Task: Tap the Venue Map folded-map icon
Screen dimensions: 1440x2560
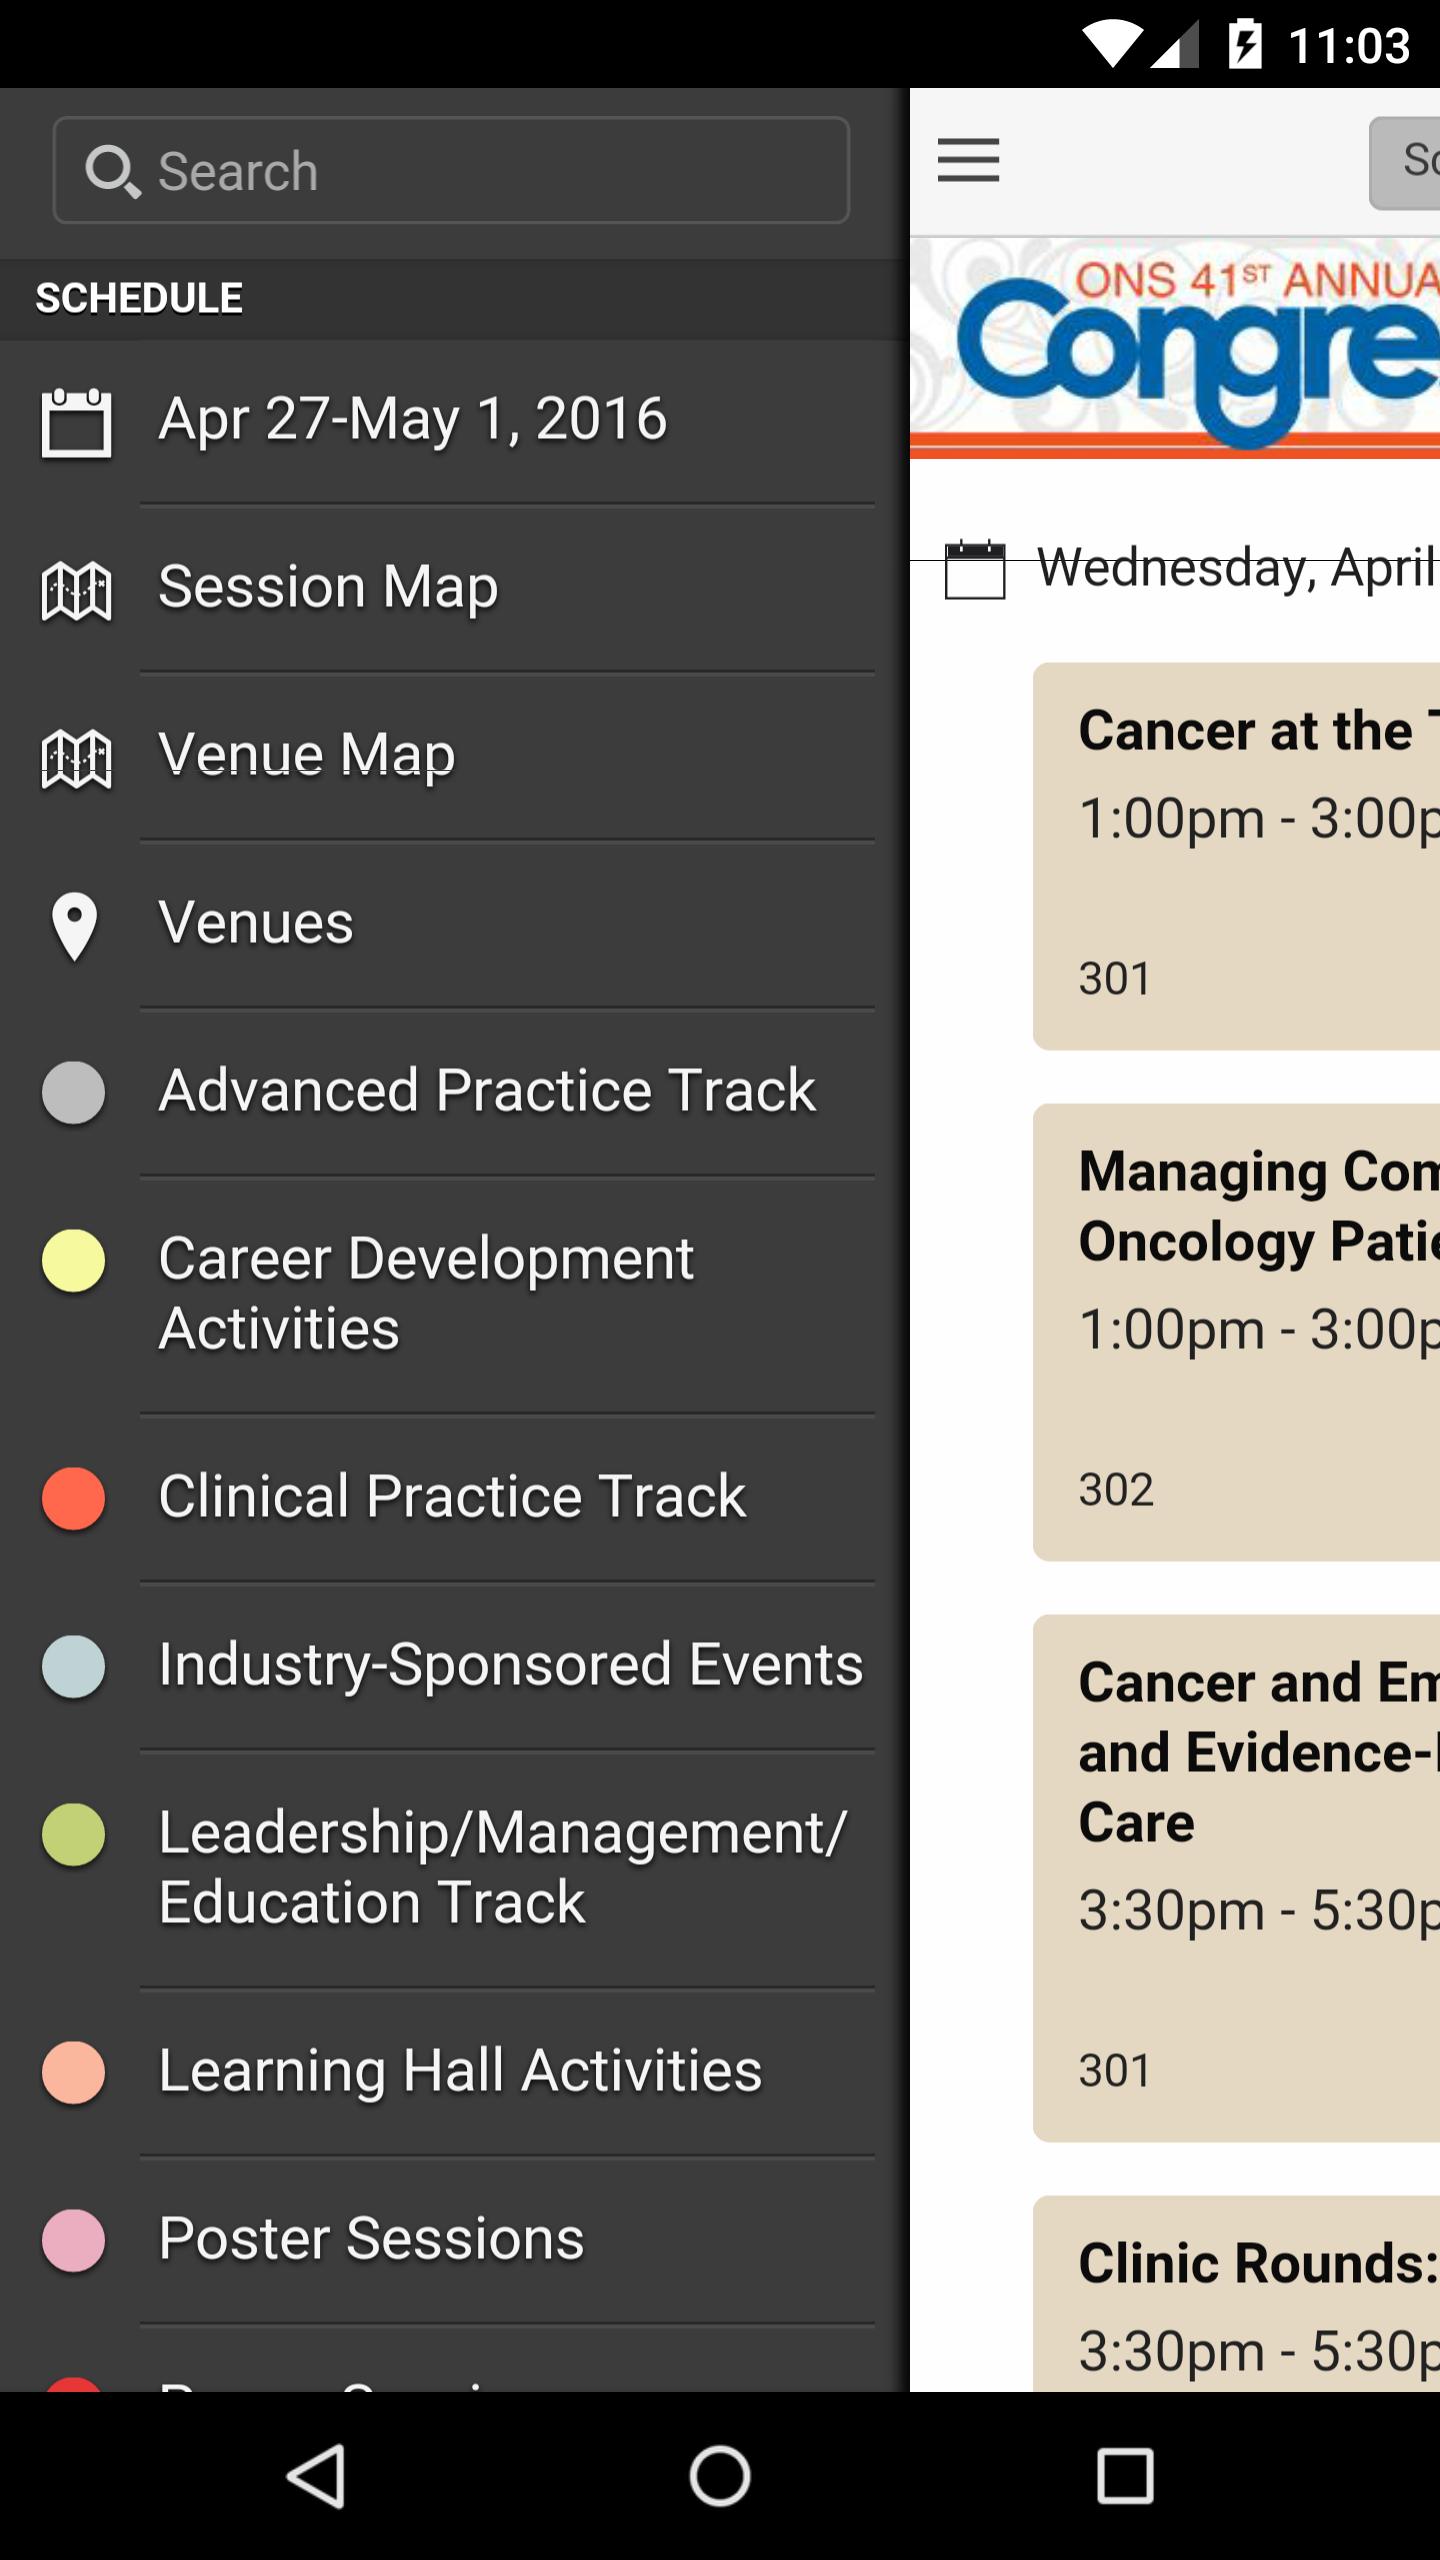Action: tap(76, 758)
